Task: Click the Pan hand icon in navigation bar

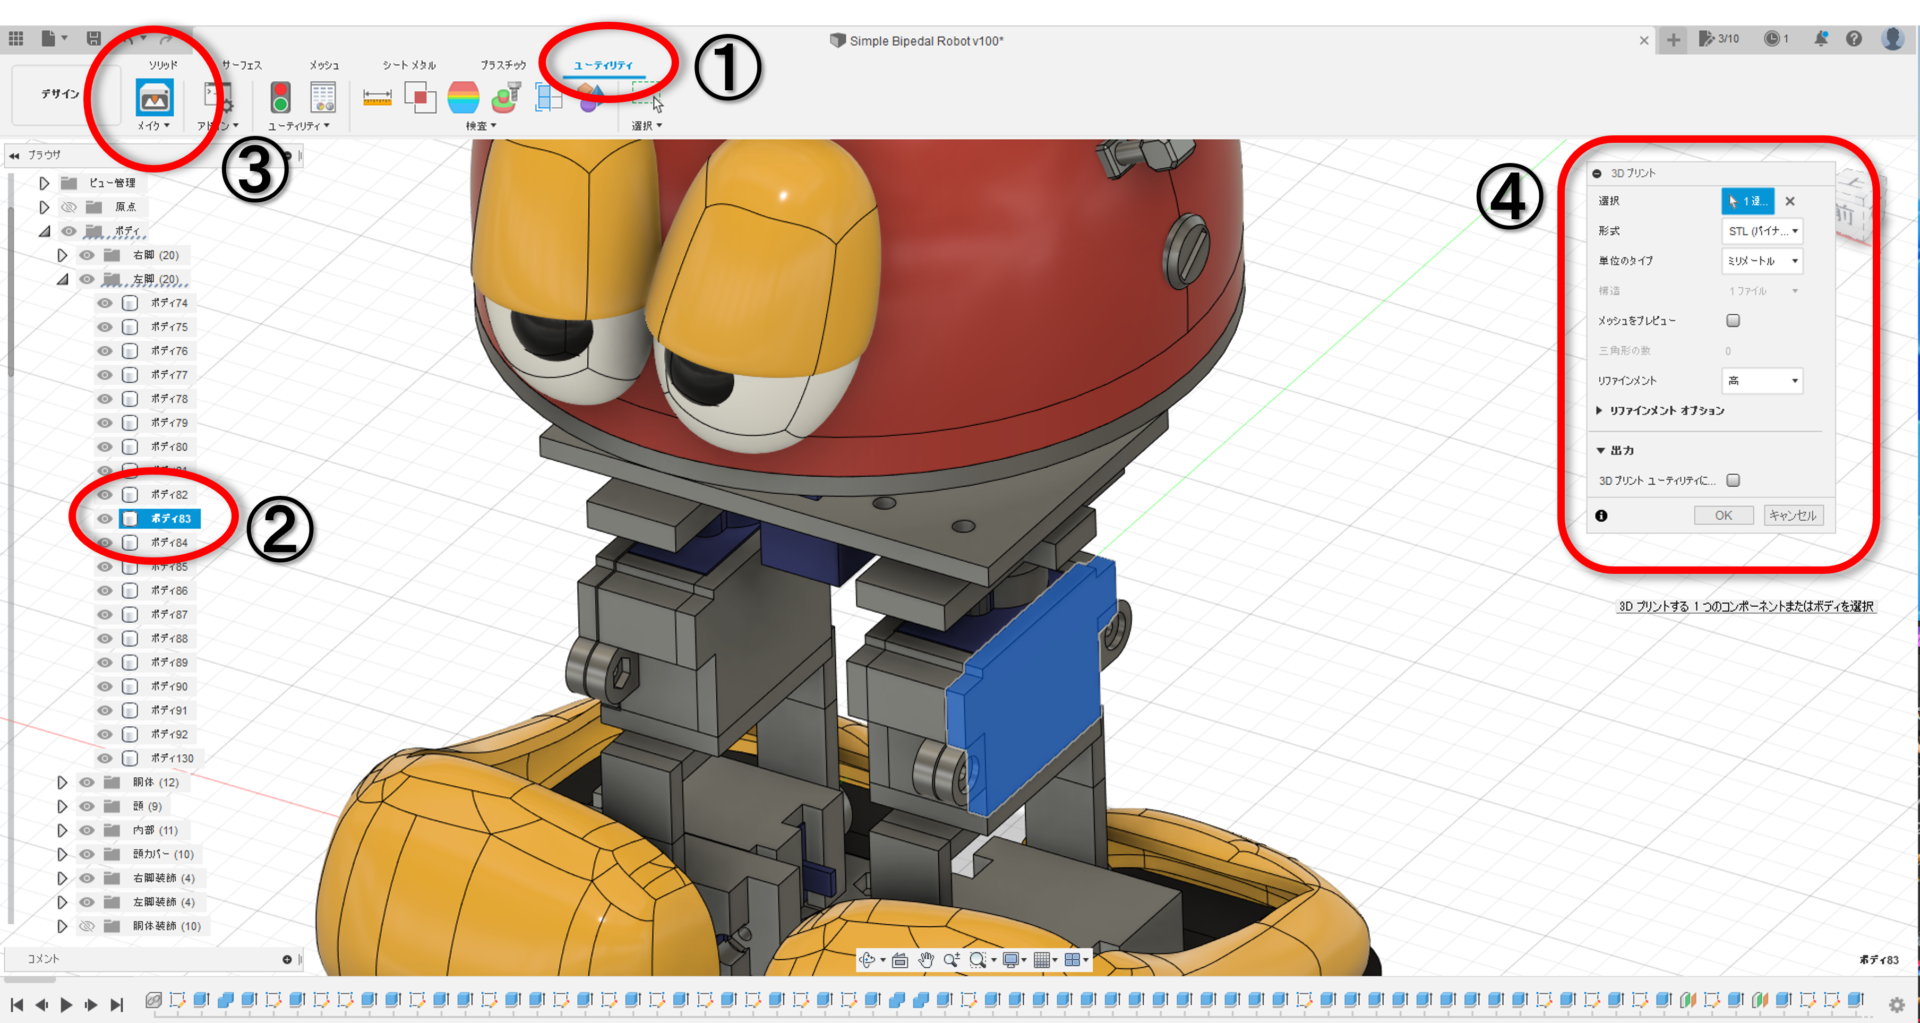Action: [925, 959]
